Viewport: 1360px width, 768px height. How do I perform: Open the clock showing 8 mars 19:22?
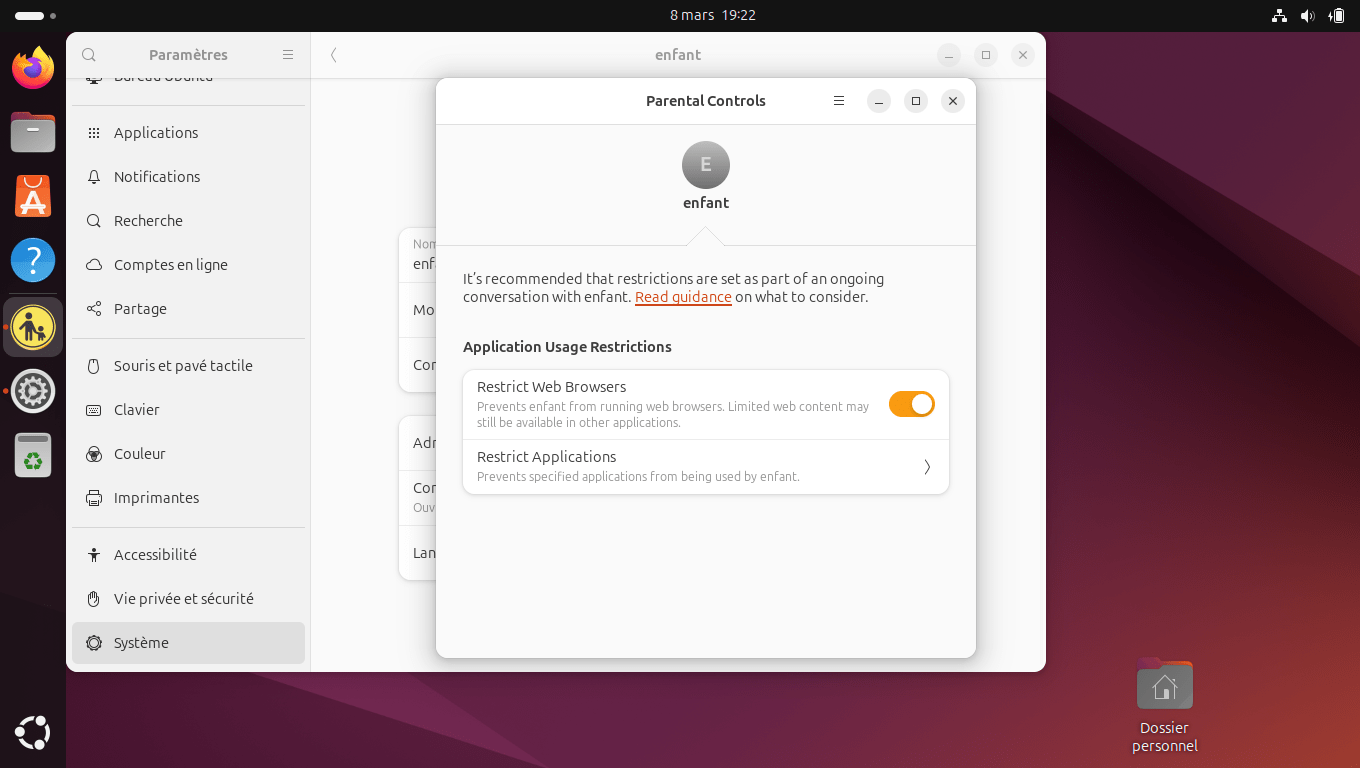point(712,16)
